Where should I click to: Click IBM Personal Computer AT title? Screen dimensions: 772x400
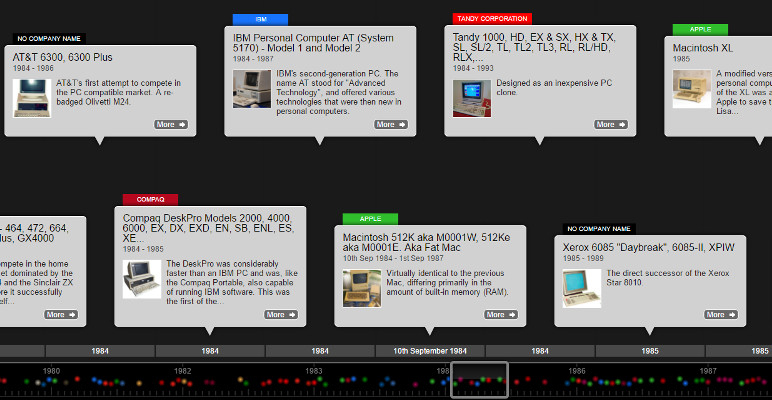pos(313,43)
